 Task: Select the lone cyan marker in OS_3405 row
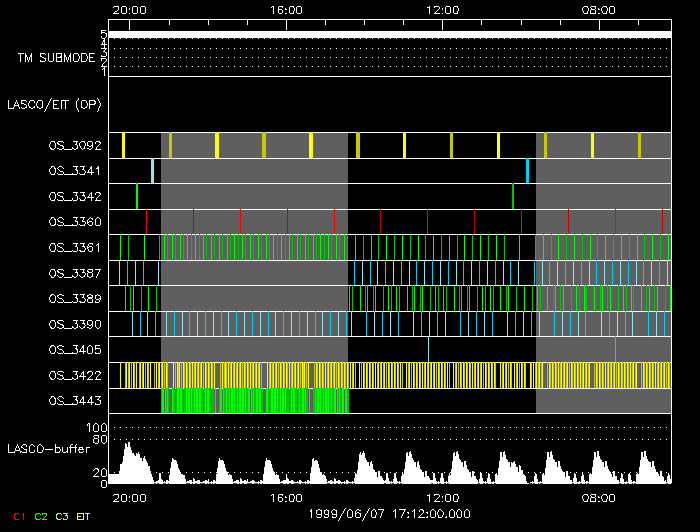point(428,348)
